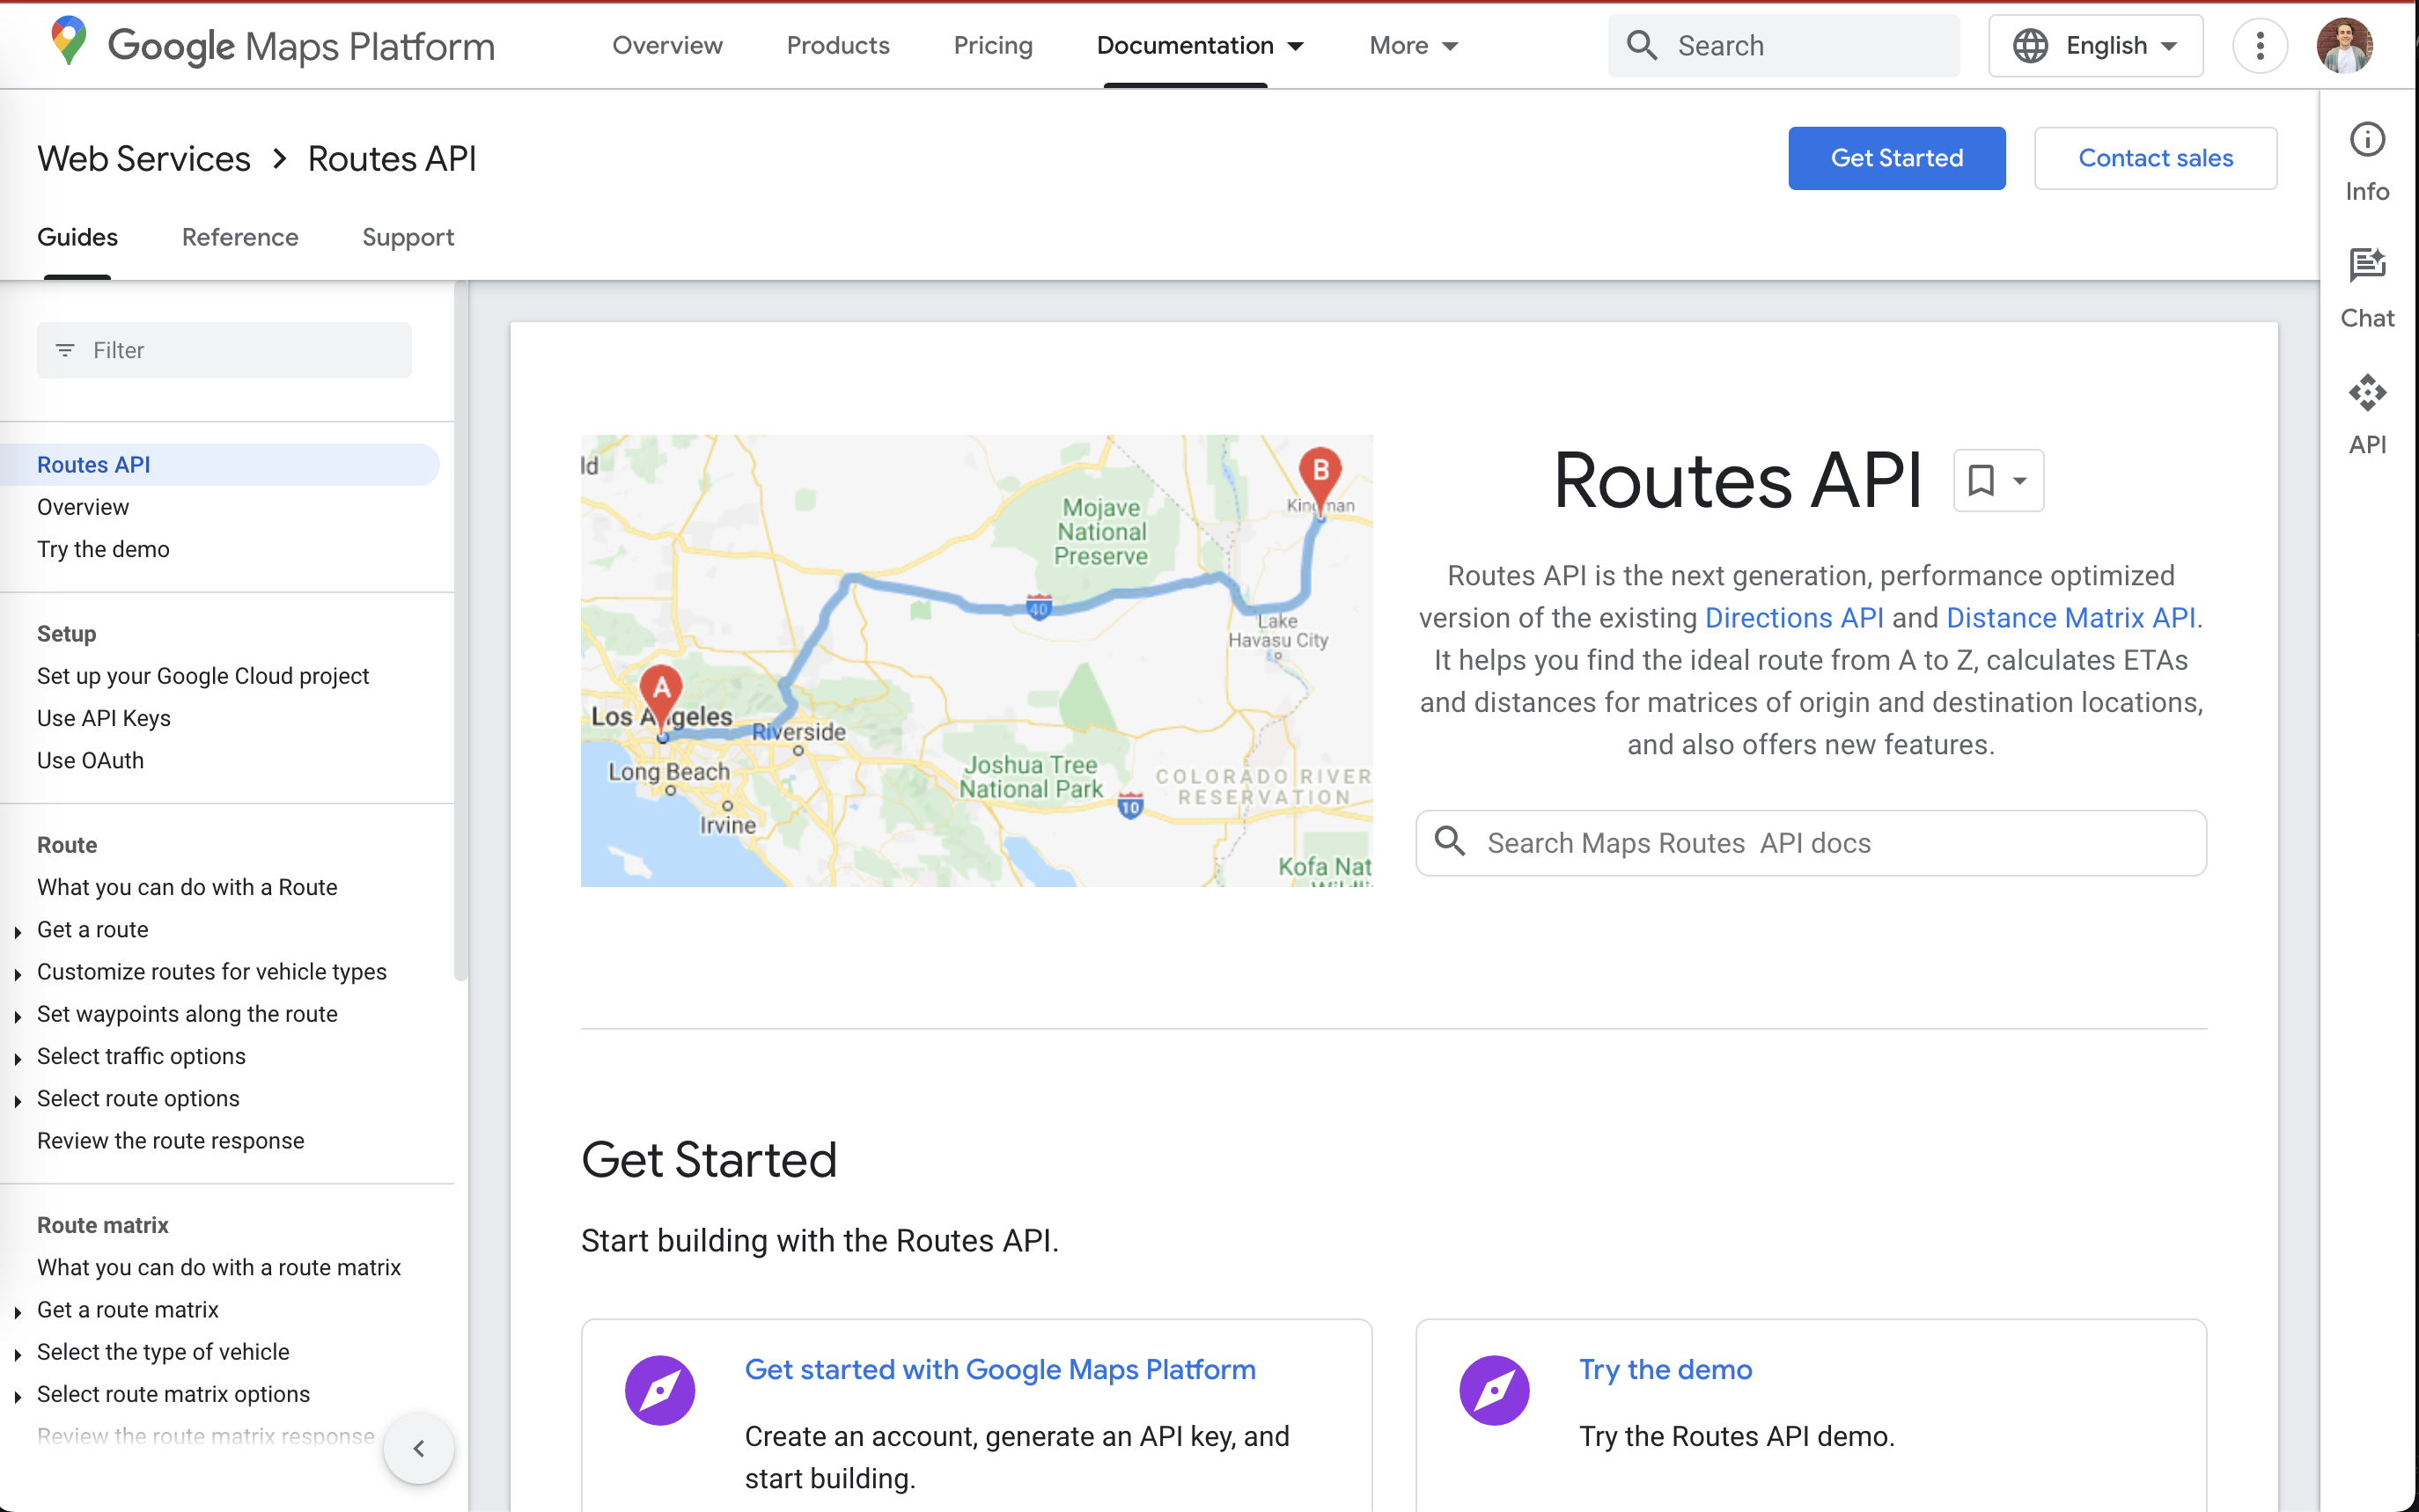The height and width of the screenshot is (1512, 2419).
Task: Click the Google Maps Platform logo
Action: pyautogui.click(x=272, y=45)
